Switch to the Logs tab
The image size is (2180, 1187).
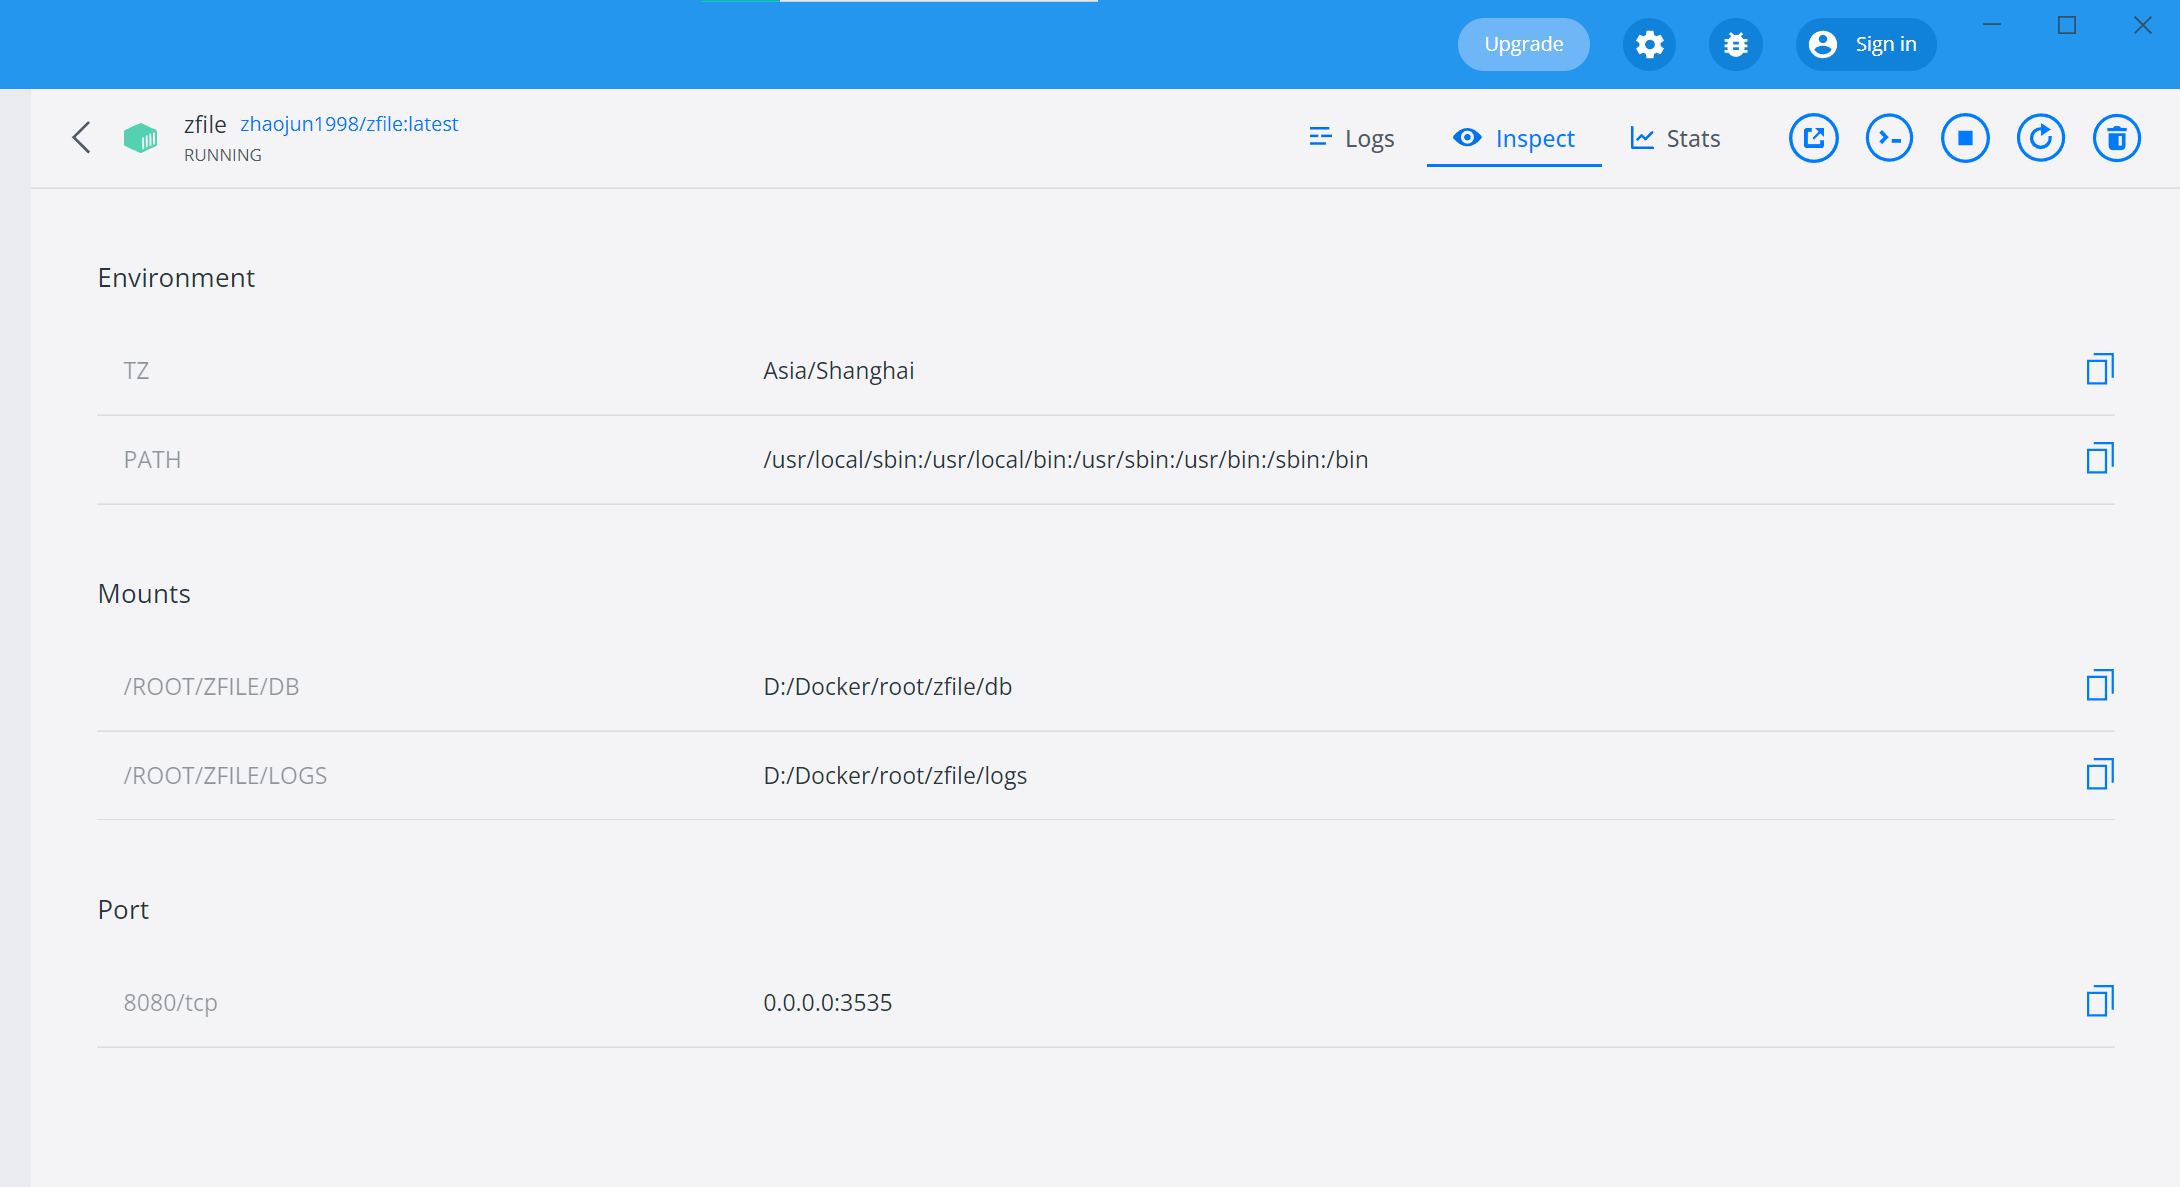tap(1352, 138)
